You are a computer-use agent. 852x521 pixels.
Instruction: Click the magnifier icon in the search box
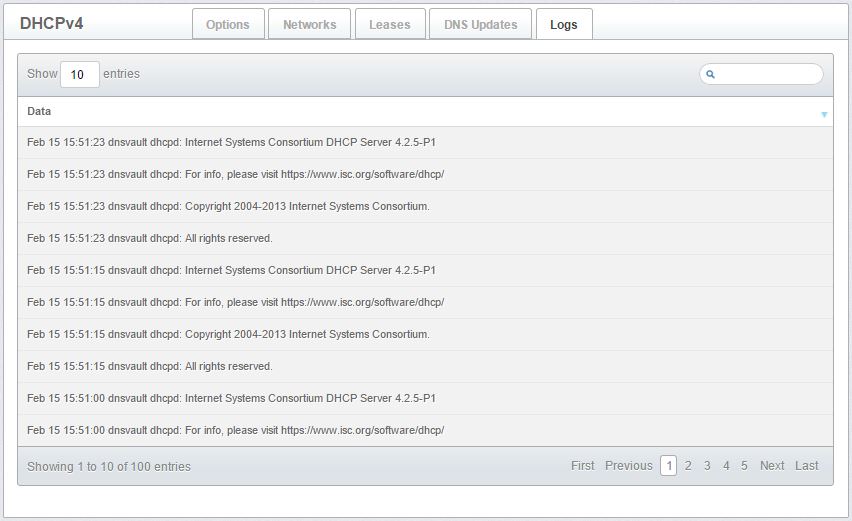[x=710, y=74]
